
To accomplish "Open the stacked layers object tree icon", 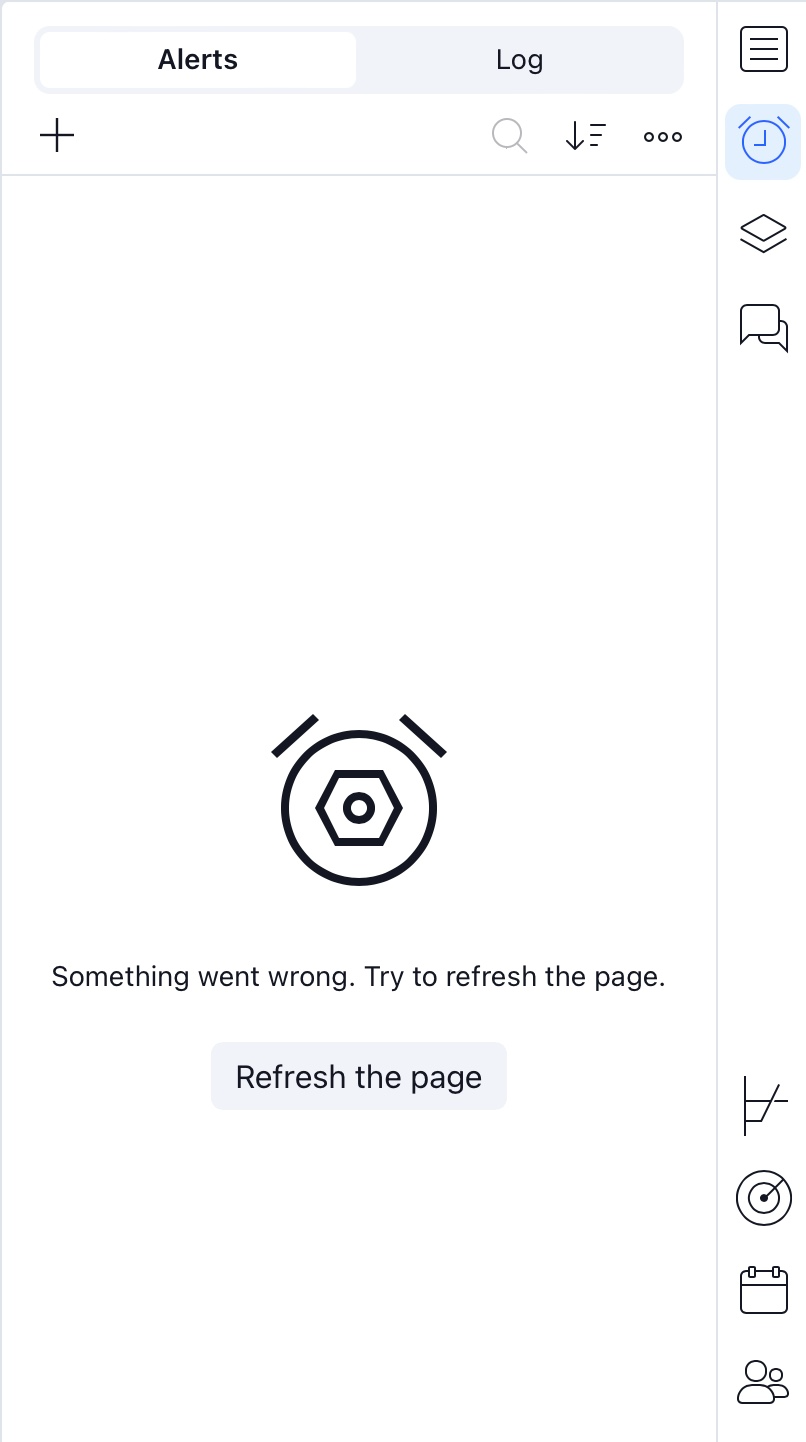I will [763, 234].
